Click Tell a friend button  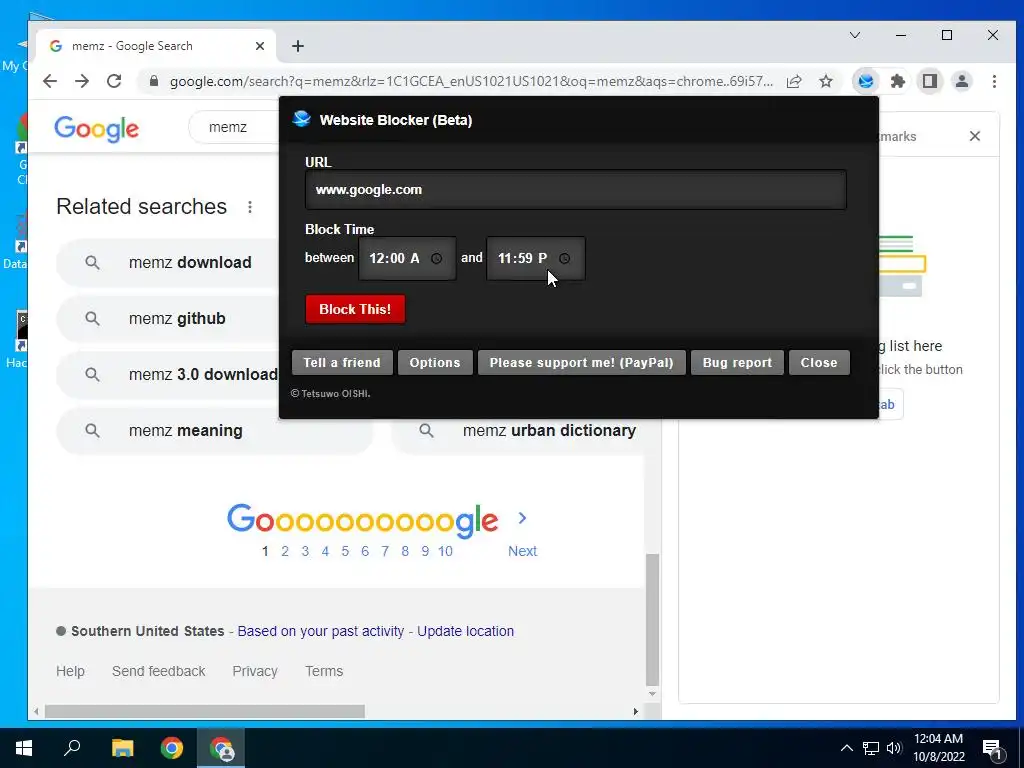[x=342, y=362]
